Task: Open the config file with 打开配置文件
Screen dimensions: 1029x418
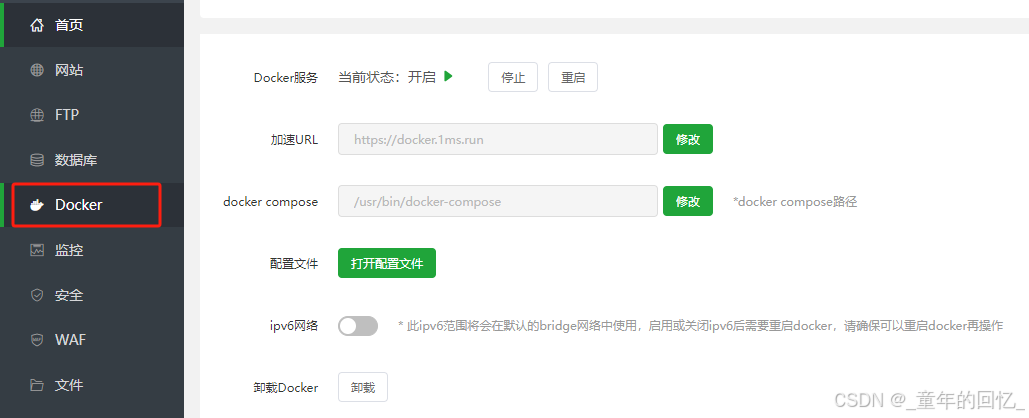Action: (387, 263)
